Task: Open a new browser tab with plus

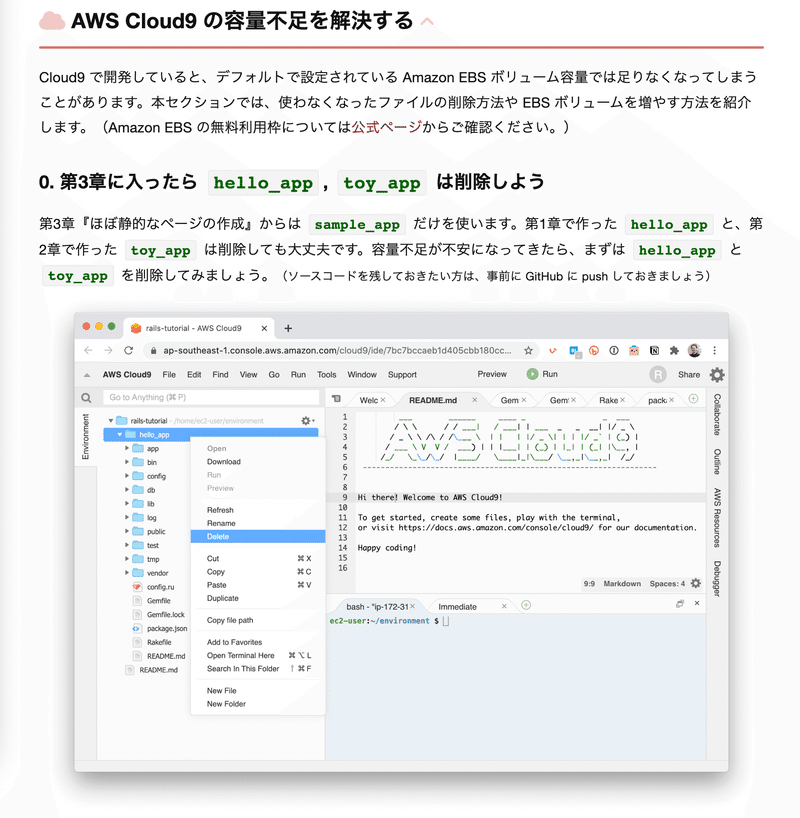Action: (x=288, y=328)
